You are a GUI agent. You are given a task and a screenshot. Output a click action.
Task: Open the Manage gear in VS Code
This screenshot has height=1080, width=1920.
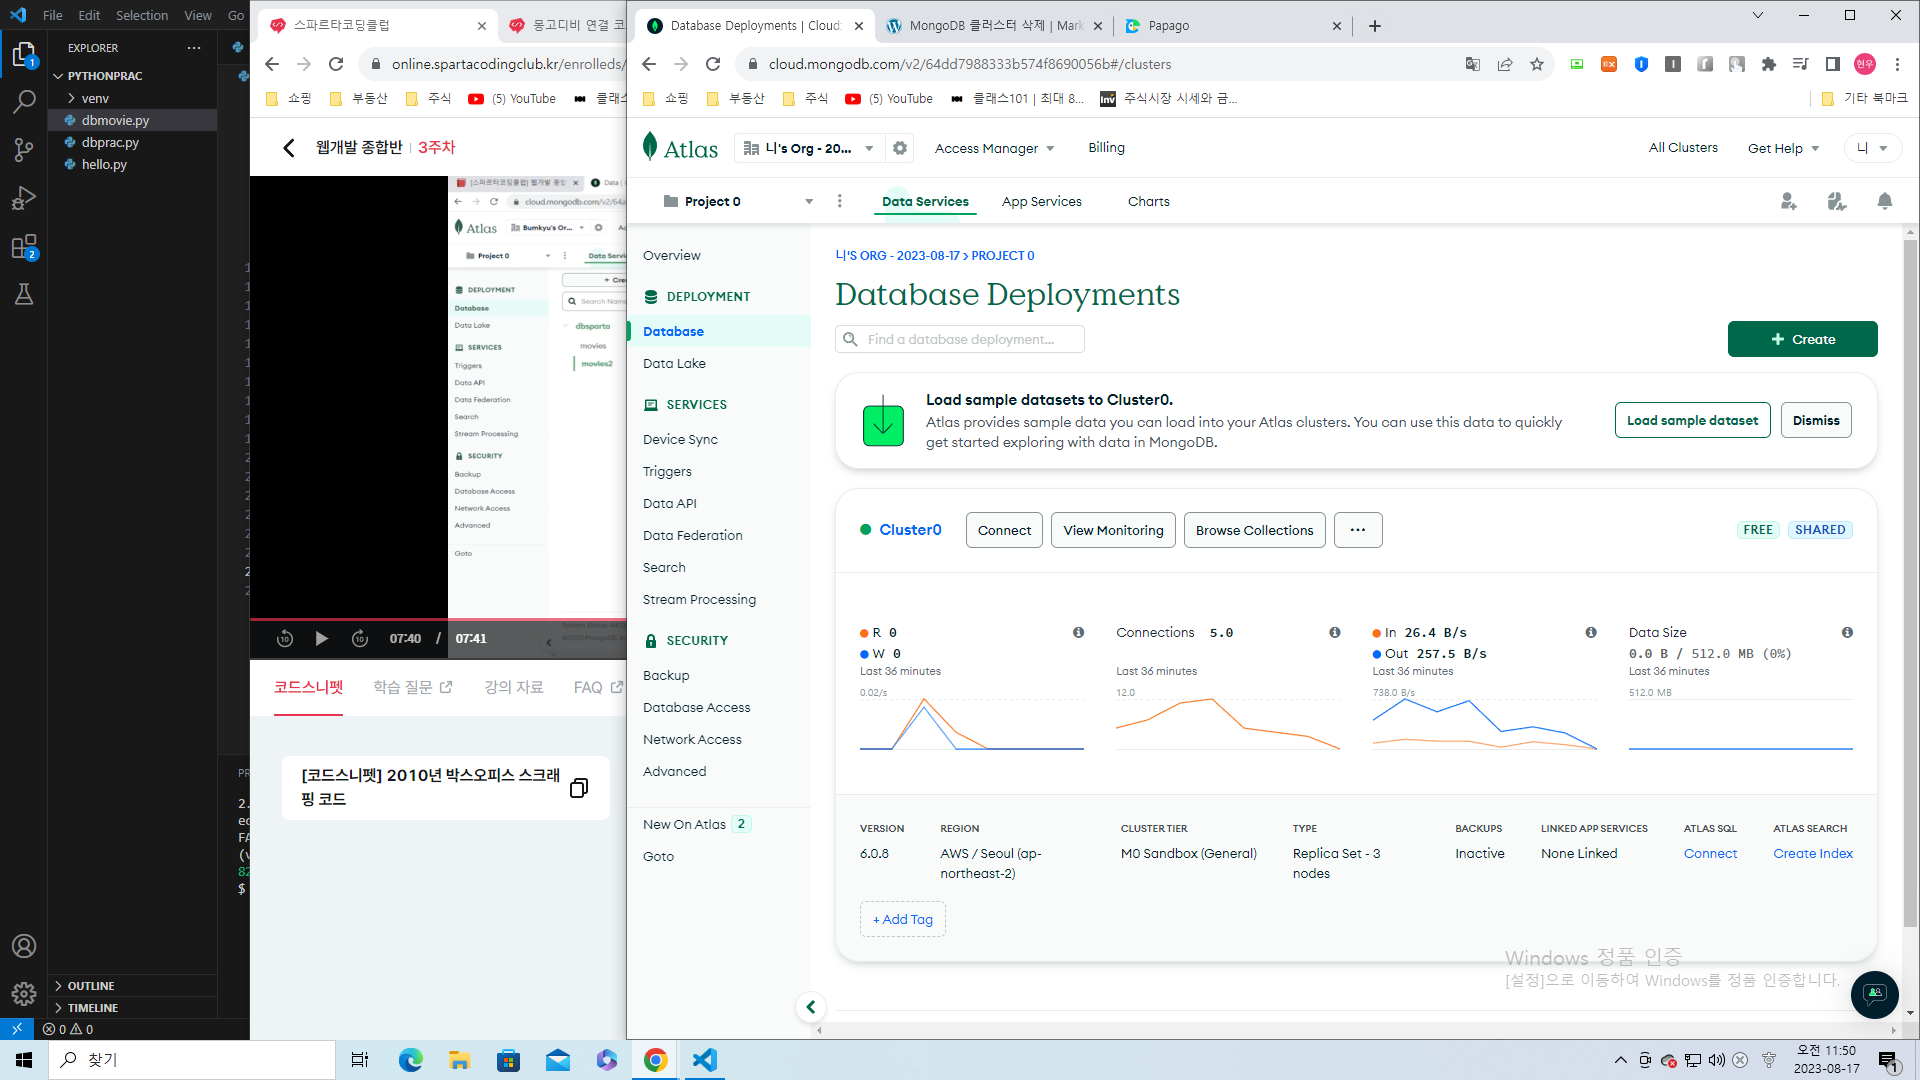24,993
